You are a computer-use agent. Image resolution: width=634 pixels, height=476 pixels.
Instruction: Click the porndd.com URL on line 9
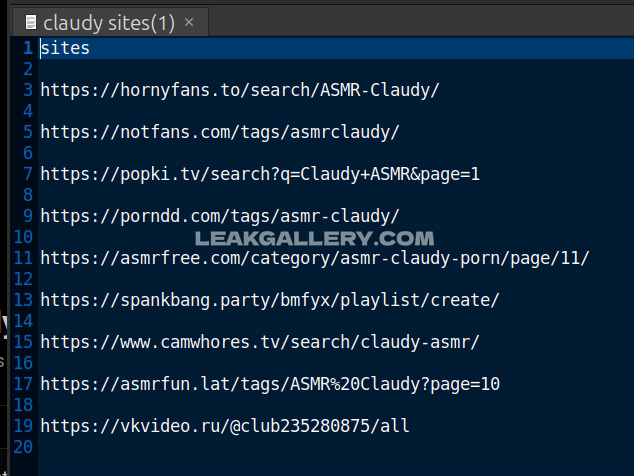[x=220, y=216]
